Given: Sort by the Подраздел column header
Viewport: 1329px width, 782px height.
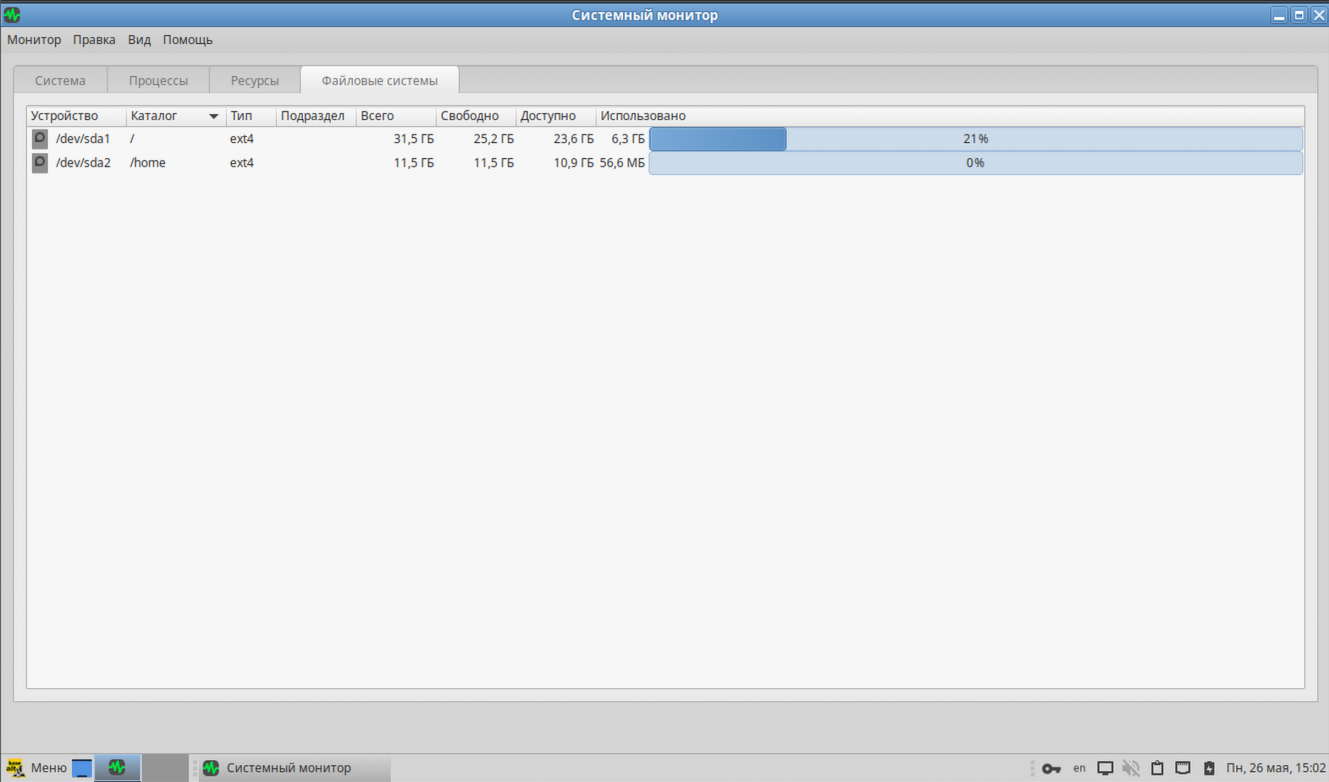Looking at the screenshot, I should (x=316, y=116).
